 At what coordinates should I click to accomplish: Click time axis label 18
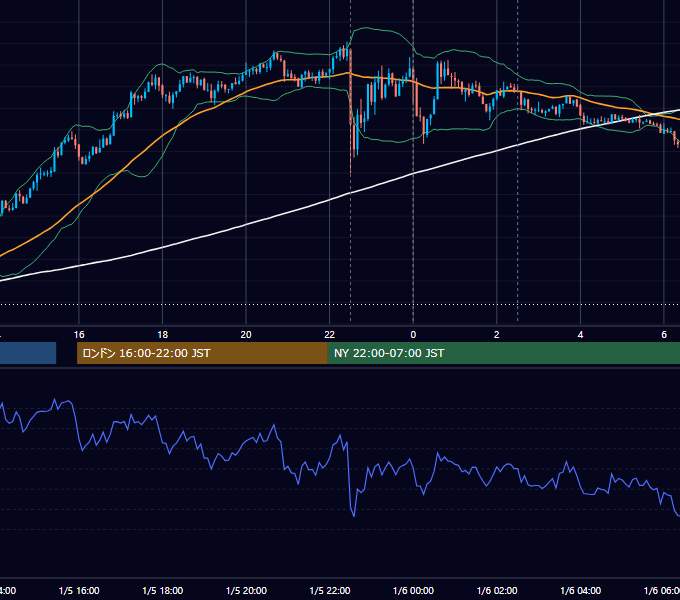(x=162, y=335)
